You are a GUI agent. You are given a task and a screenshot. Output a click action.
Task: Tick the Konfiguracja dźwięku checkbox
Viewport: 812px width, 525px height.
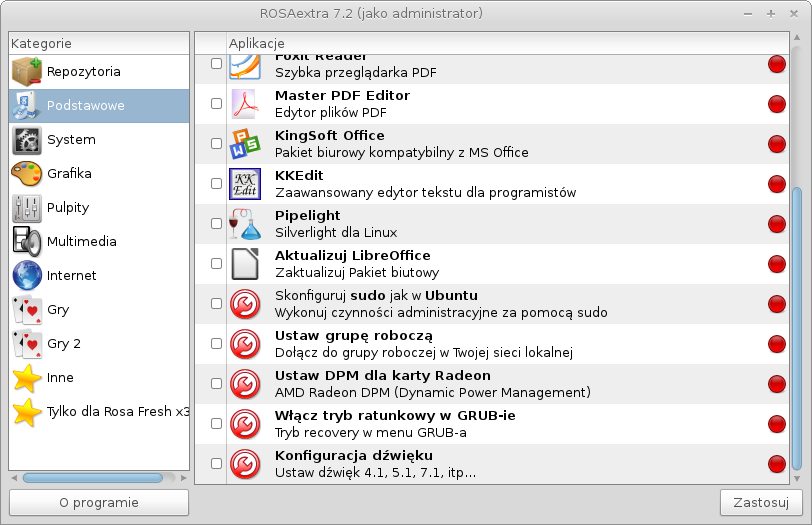216,463
